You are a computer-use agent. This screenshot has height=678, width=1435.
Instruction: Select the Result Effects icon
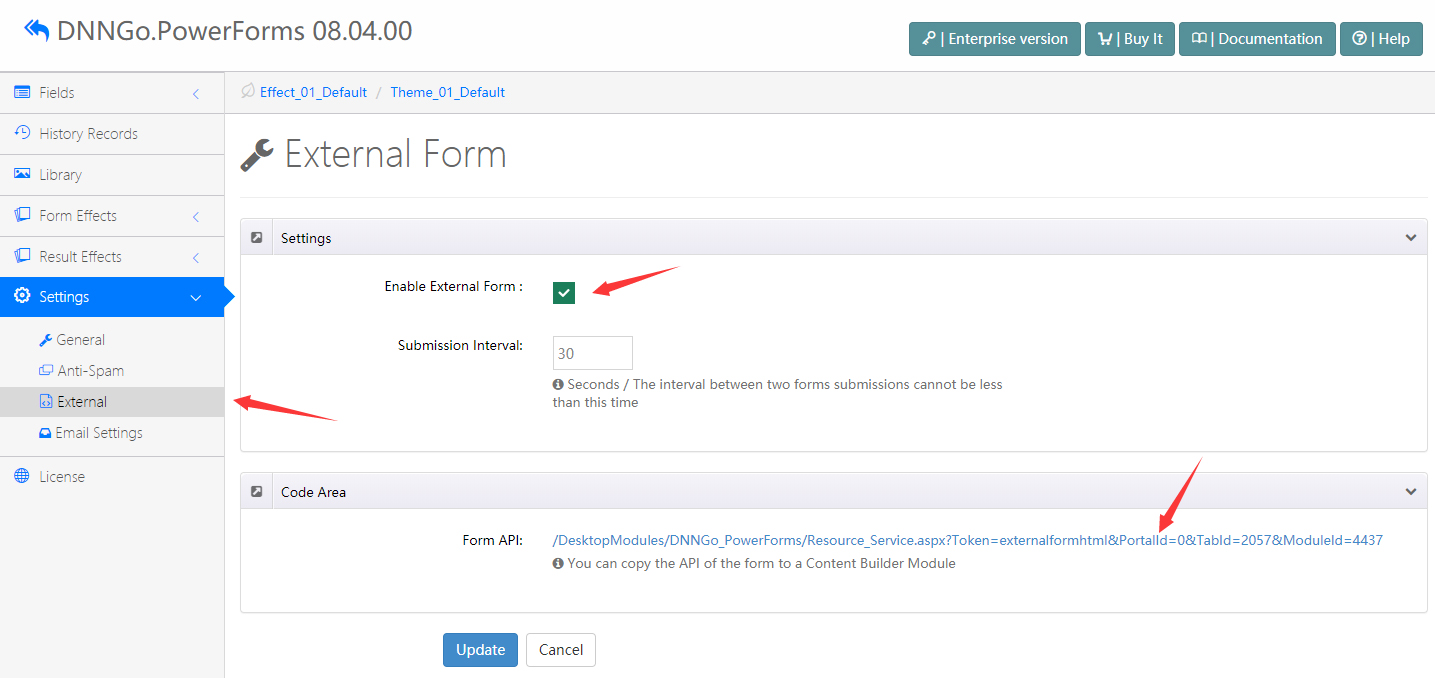tap(22, 256)
